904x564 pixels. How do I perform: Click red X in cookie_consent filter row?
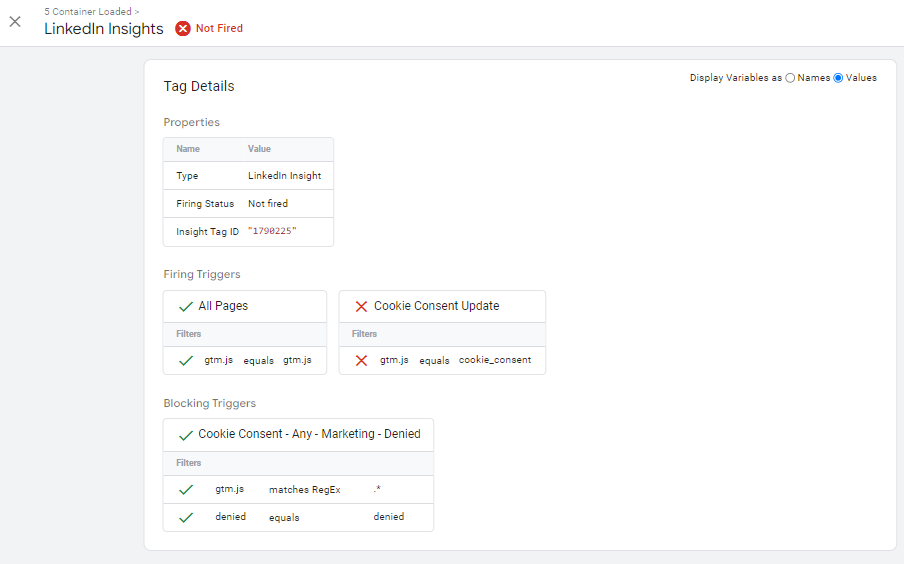tap(361, 360)
